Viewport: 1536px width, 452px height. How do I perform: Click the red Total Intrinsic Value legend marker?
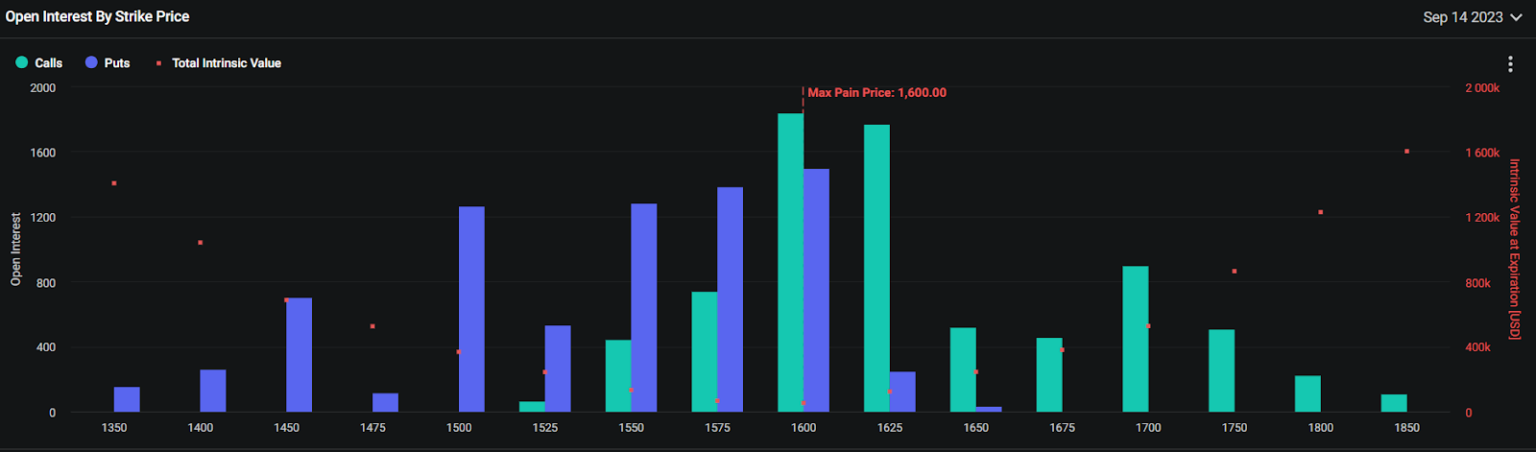coord(159,63)
